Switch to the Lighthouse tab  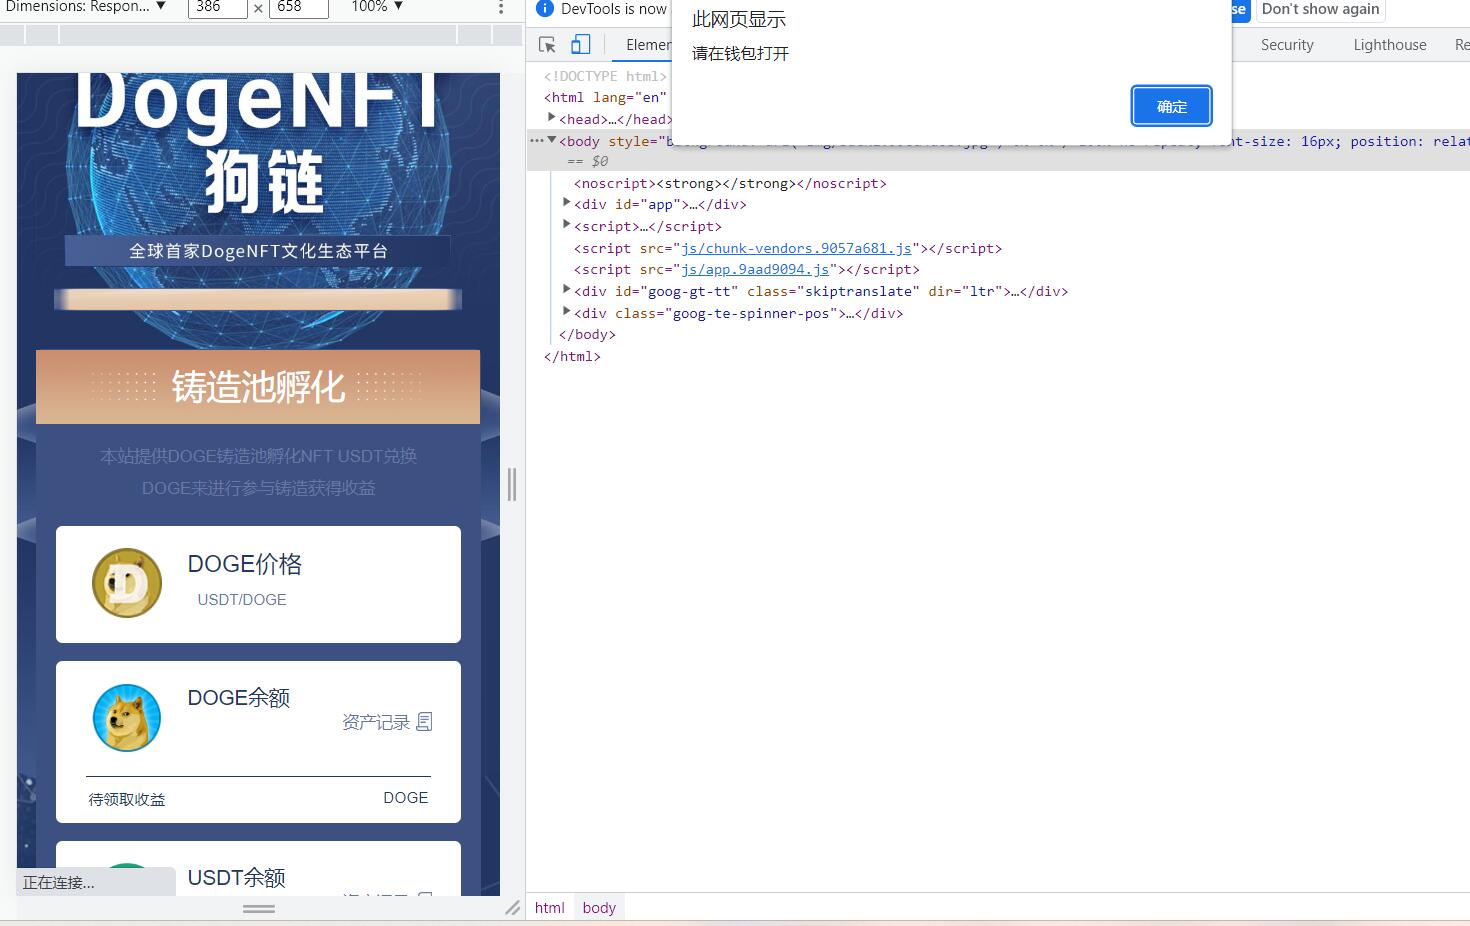pos(1389,45)
